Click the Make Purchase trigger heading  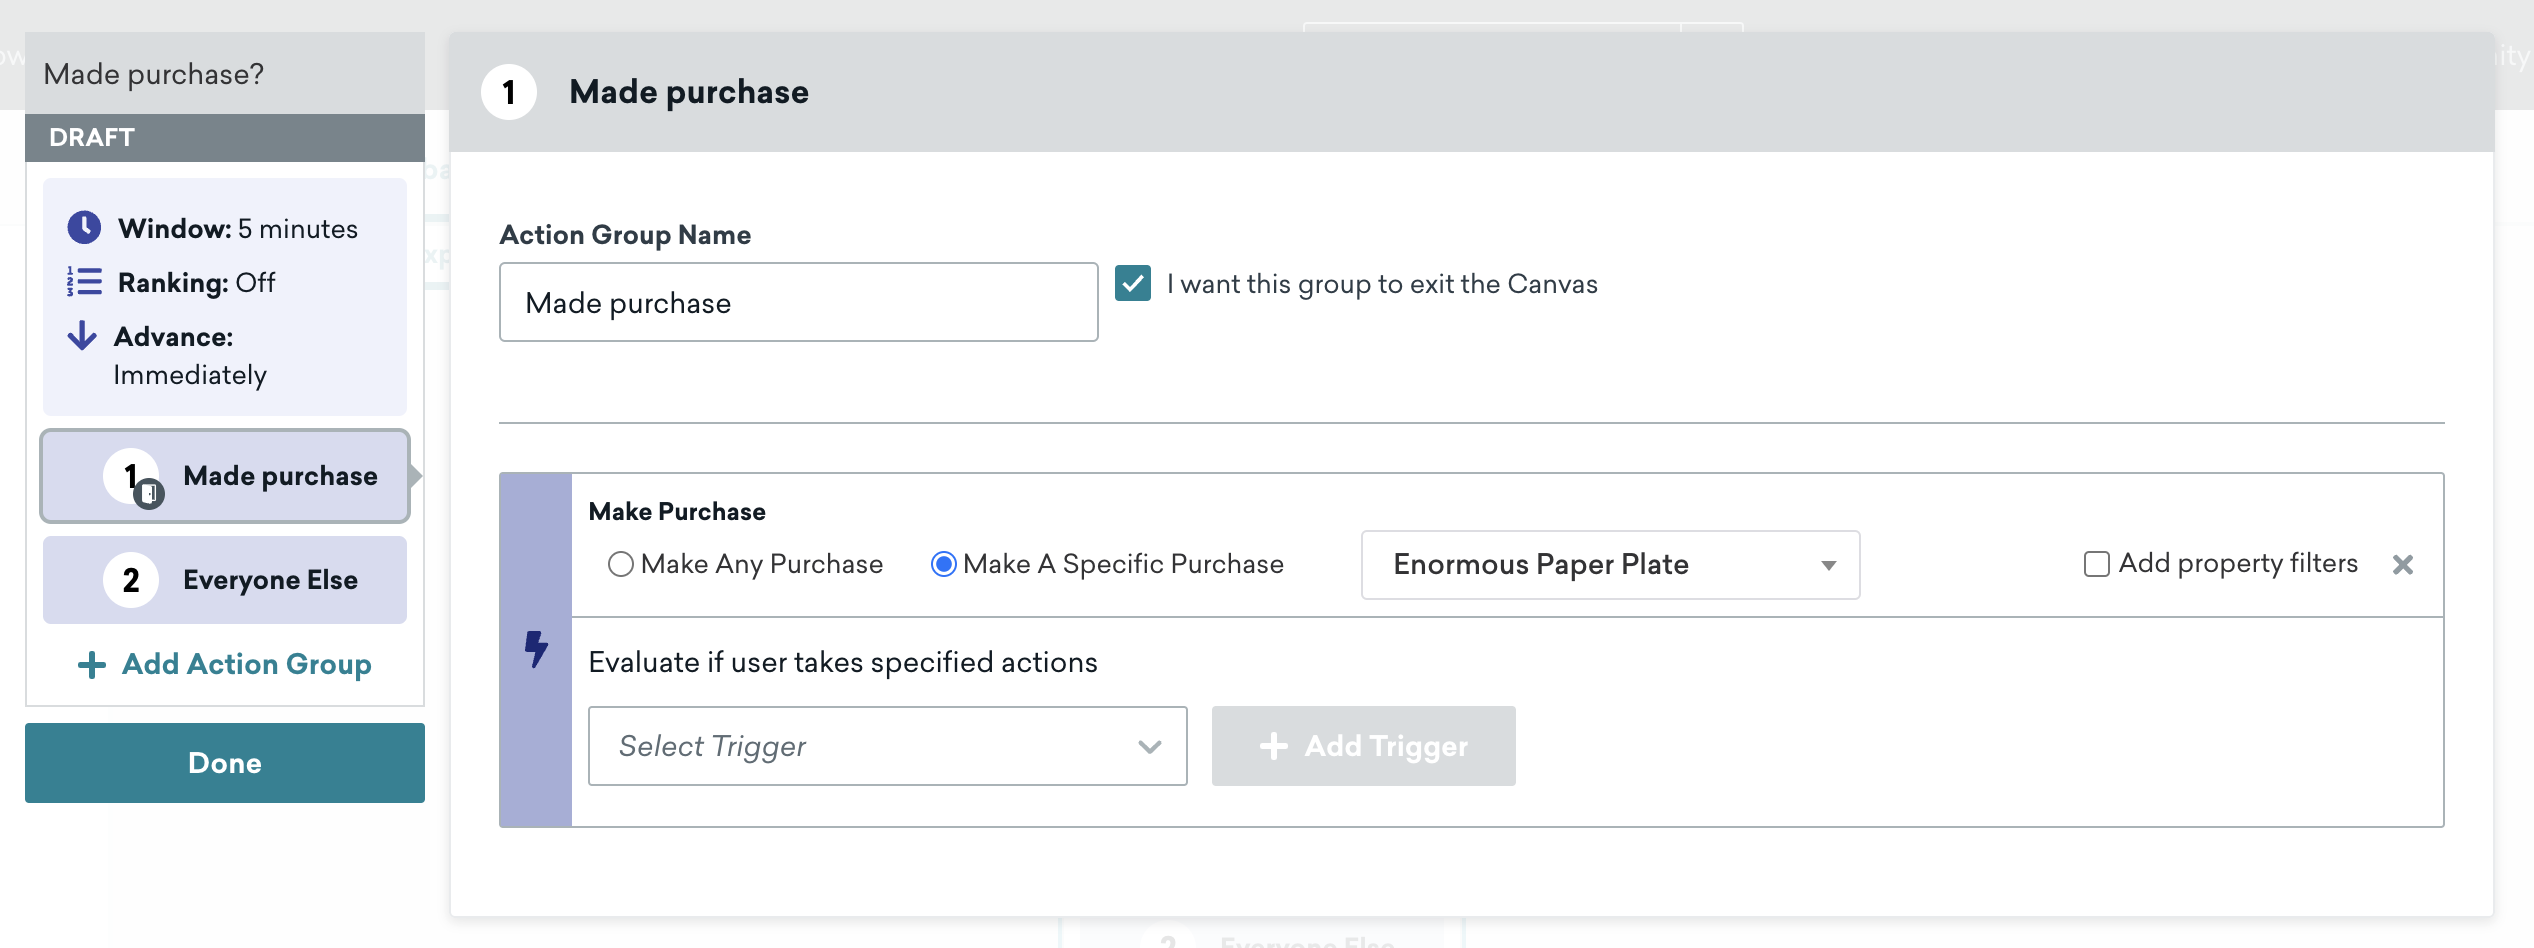[x=677, y=512]
